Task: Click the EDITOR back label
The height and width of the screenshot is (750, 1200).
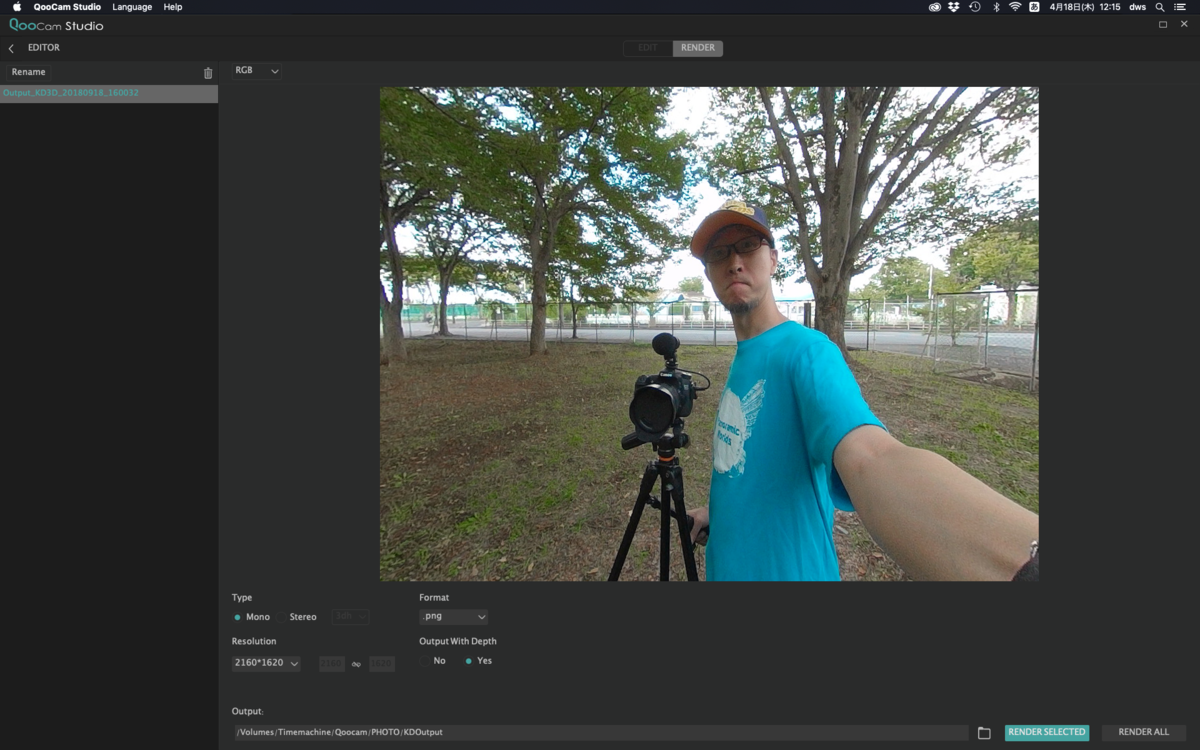Action: 44,48
